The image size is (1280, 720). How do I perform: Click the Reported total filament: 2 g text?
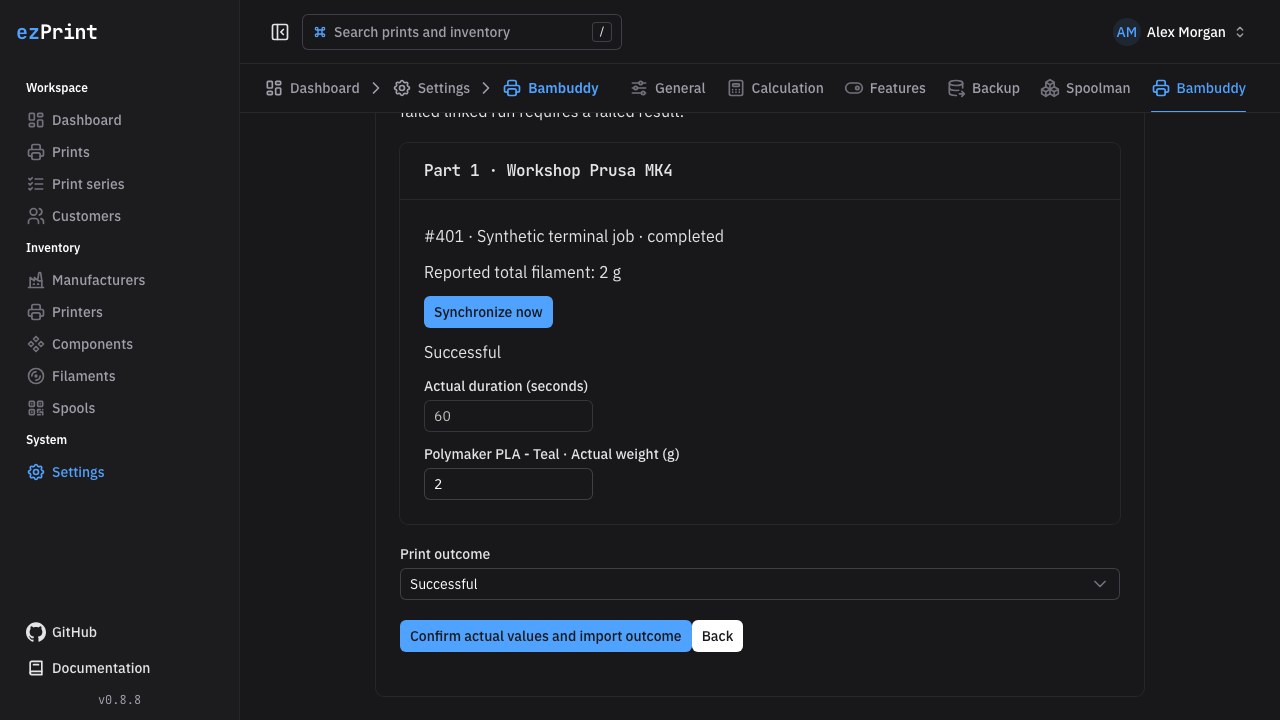522,272
